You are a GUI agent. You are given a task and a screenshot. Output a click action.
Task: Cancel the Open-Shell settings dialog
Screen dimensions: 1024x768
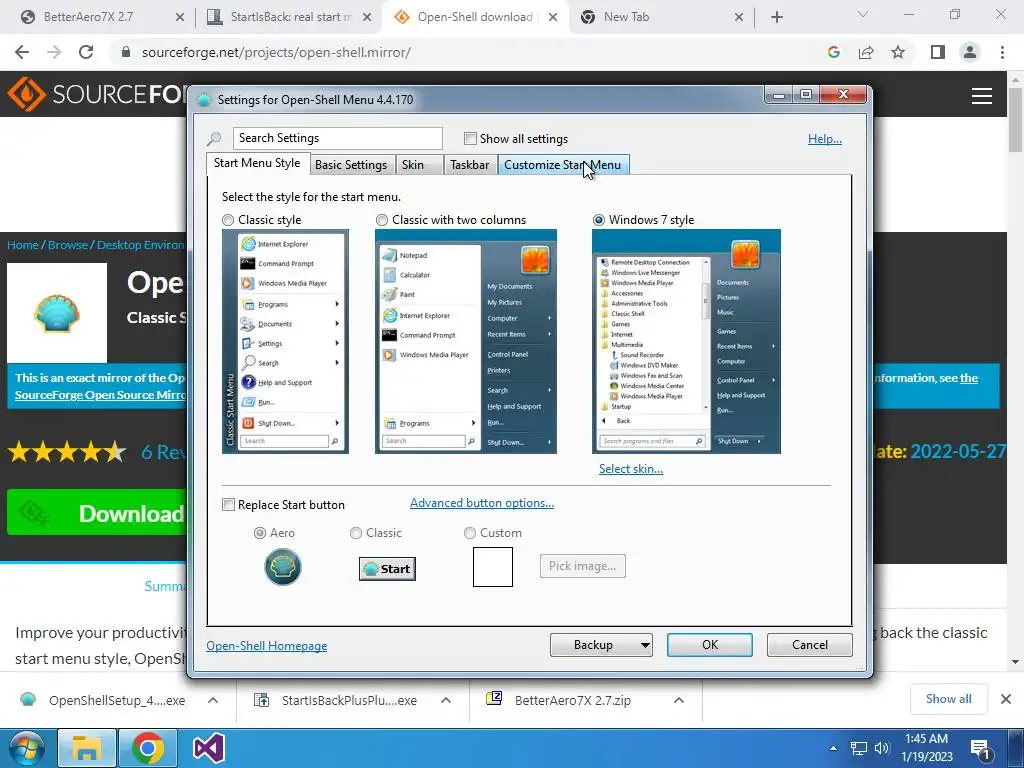810,645
